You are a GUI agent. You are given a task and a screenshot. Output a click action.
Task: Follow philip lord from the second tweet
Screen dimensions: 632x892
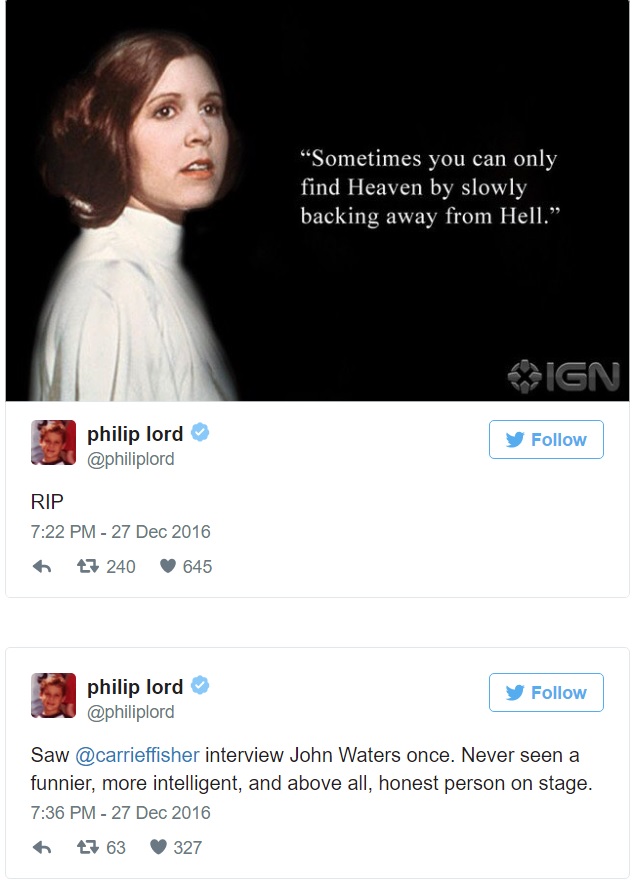pos(546,692)
